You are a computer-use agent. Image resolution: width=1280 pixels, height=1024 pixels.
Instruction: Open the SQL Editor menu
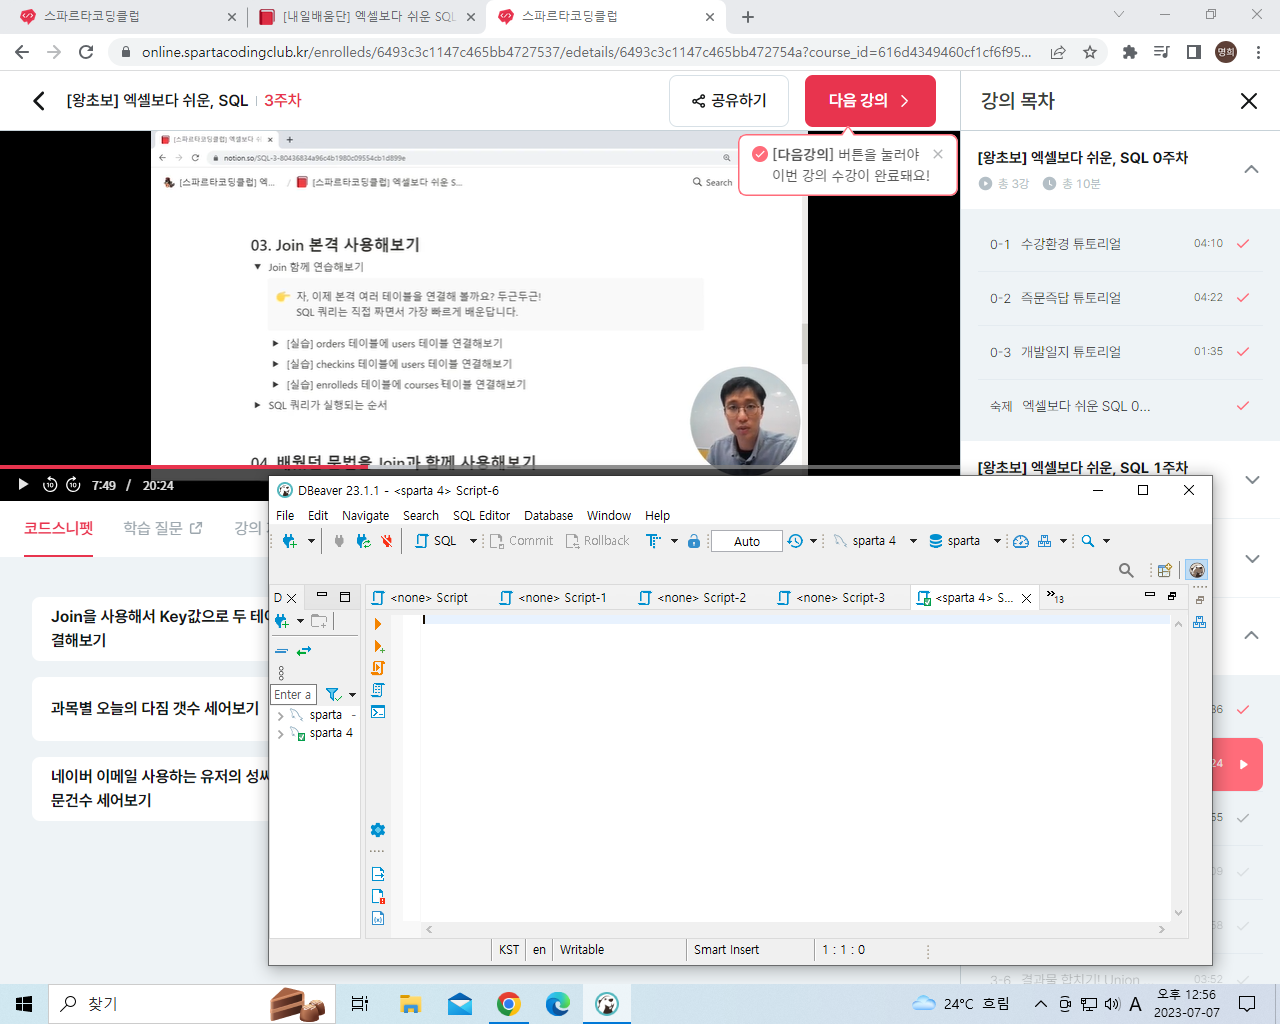pyautogui.click(x=481, y=515)
